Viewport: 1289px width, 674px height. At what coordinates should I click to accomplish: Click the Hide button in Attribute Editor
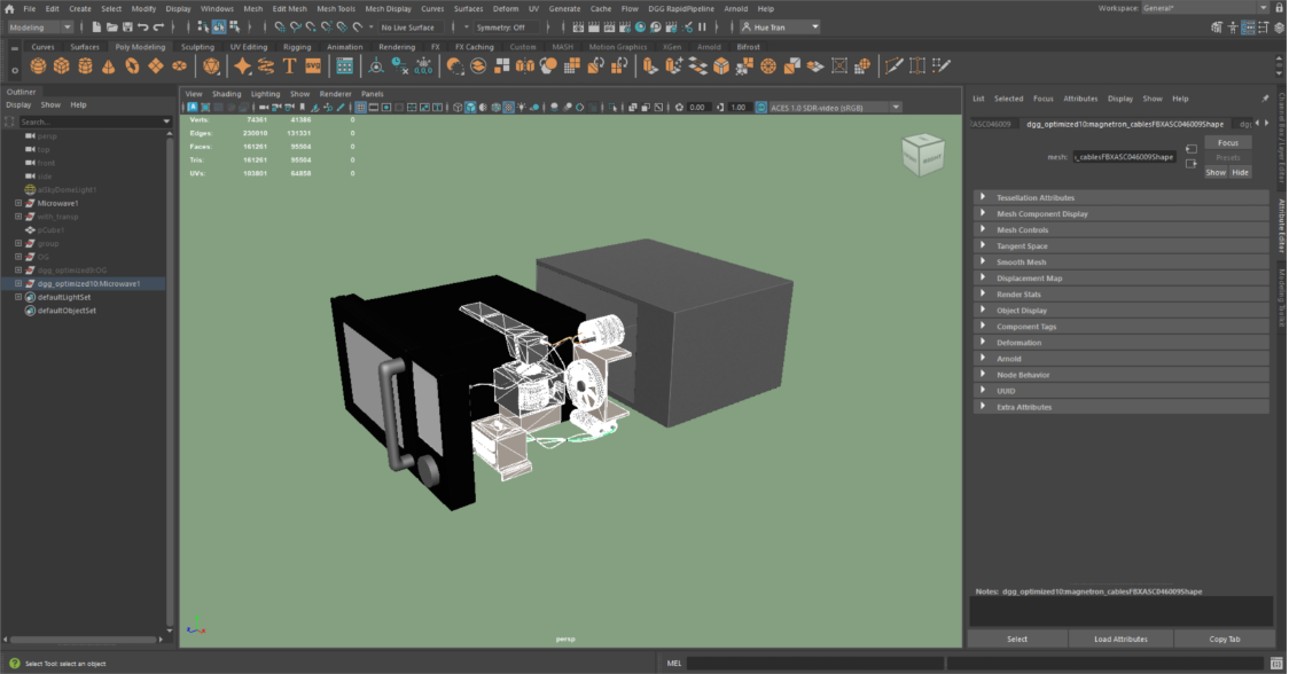tap(1240, 172)
